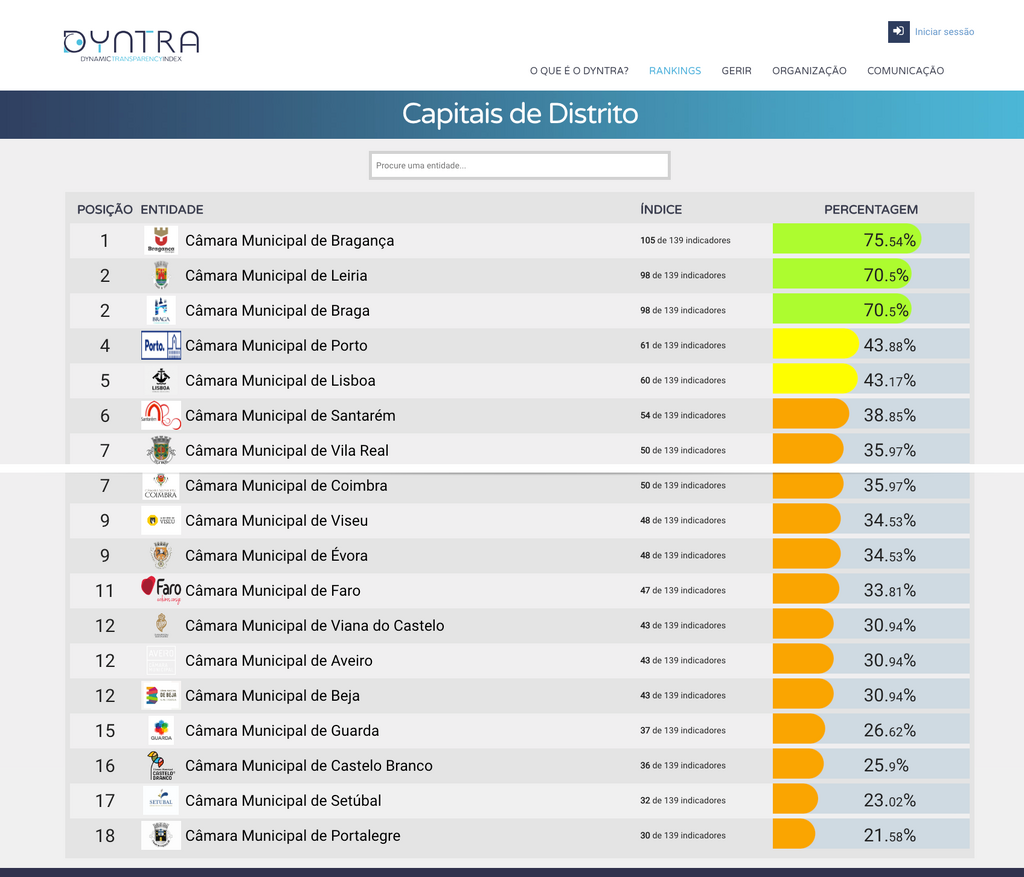This screenshot has height=877, width=1024.
Task: Click the Faro municipality logo
Action: (161, 590)
